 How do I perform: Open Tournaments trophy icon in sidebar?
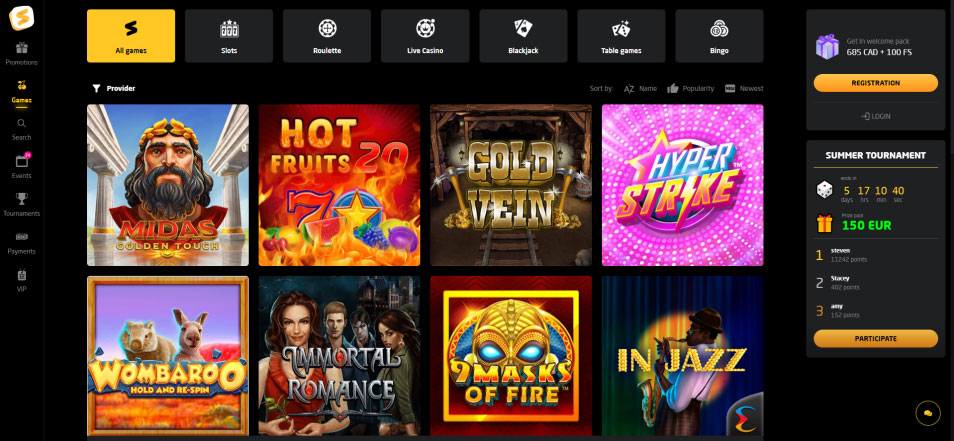point(22,199)
